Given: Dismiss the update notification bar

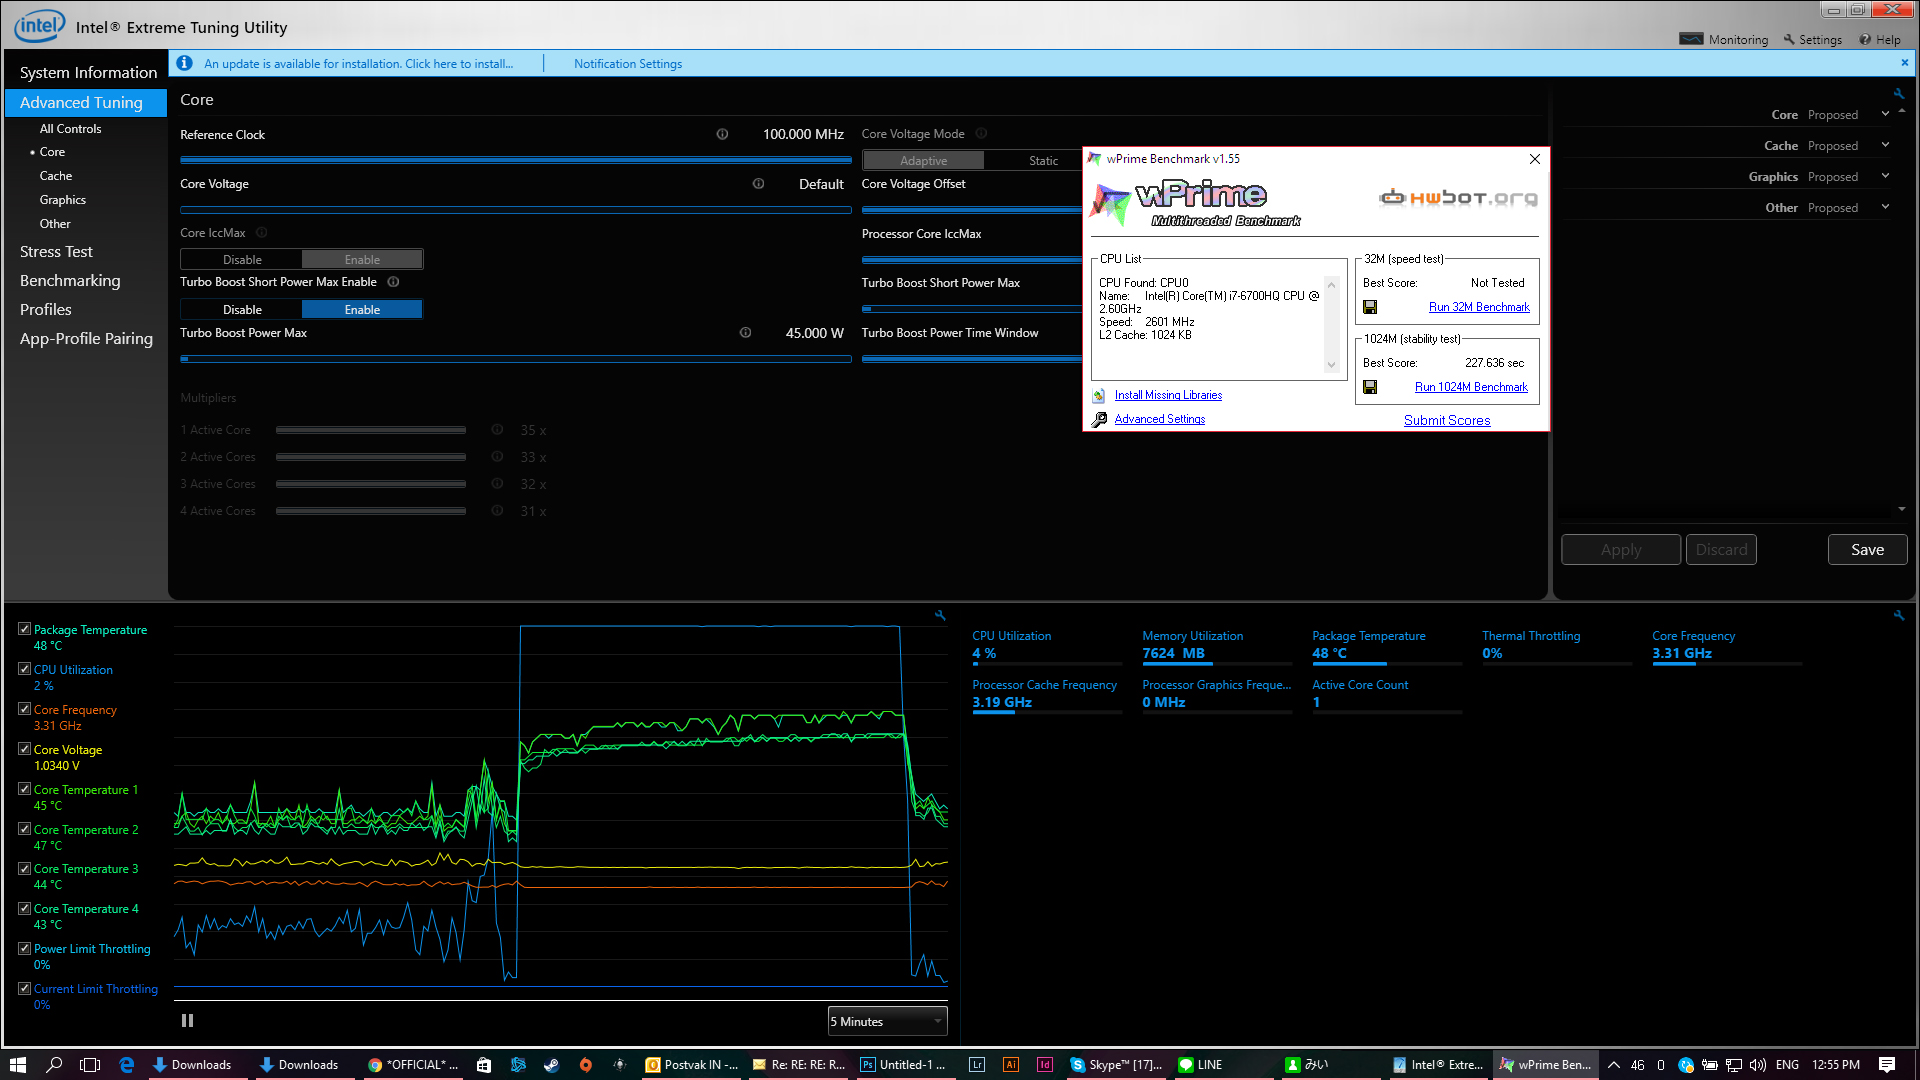Looking at the screenshot, I should coord(1904,62).
